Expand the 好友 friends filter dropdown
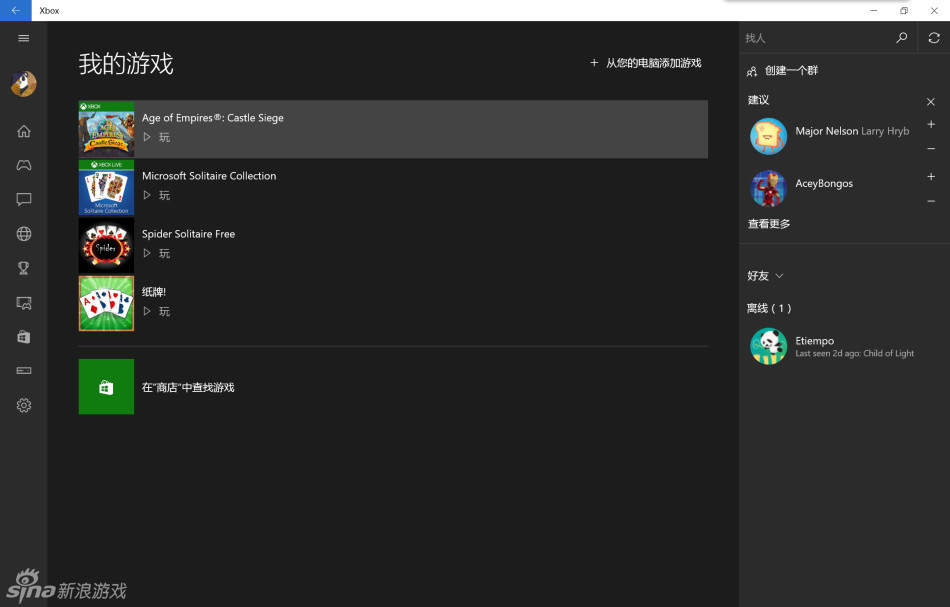The width and height of the screenshot is (950, 607). (x=766, y=276)
